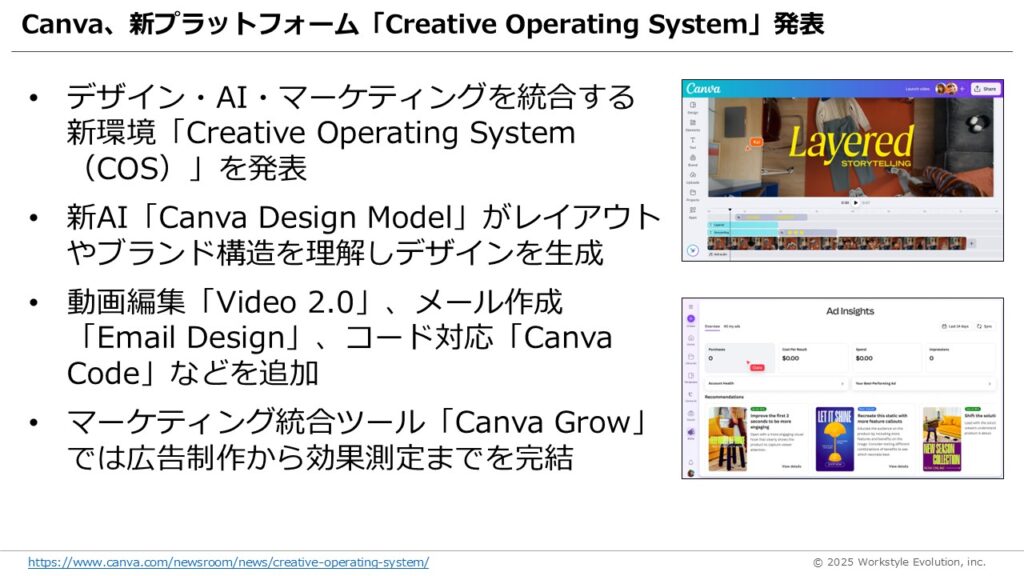Open the Uploads panel icon
The width and height of the screenshot is (1024, 576).
point(693,175)
